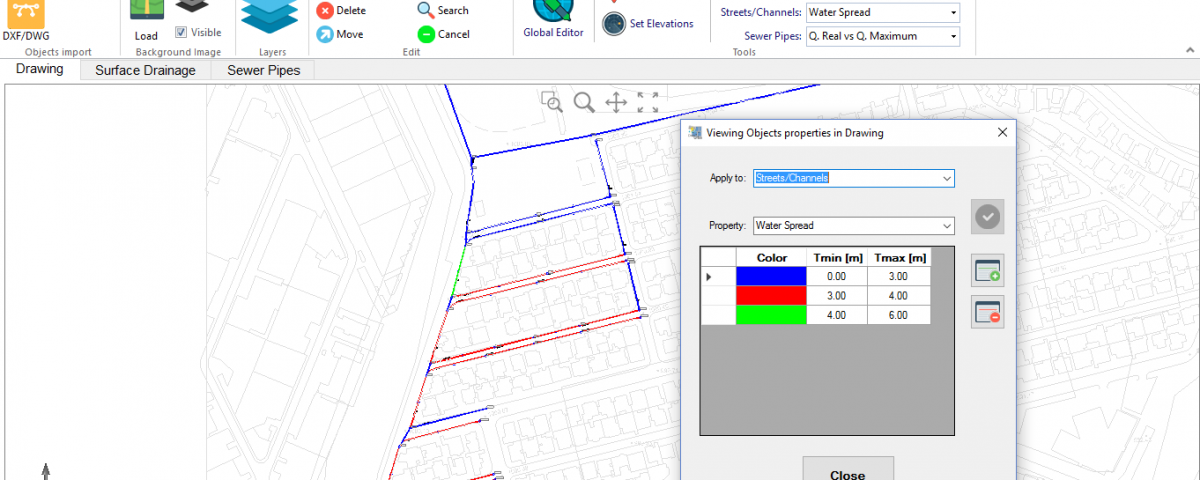Expand the Streets/Channels ribbon dropdown
1200x480 pixels.
(x=953, y=13)
